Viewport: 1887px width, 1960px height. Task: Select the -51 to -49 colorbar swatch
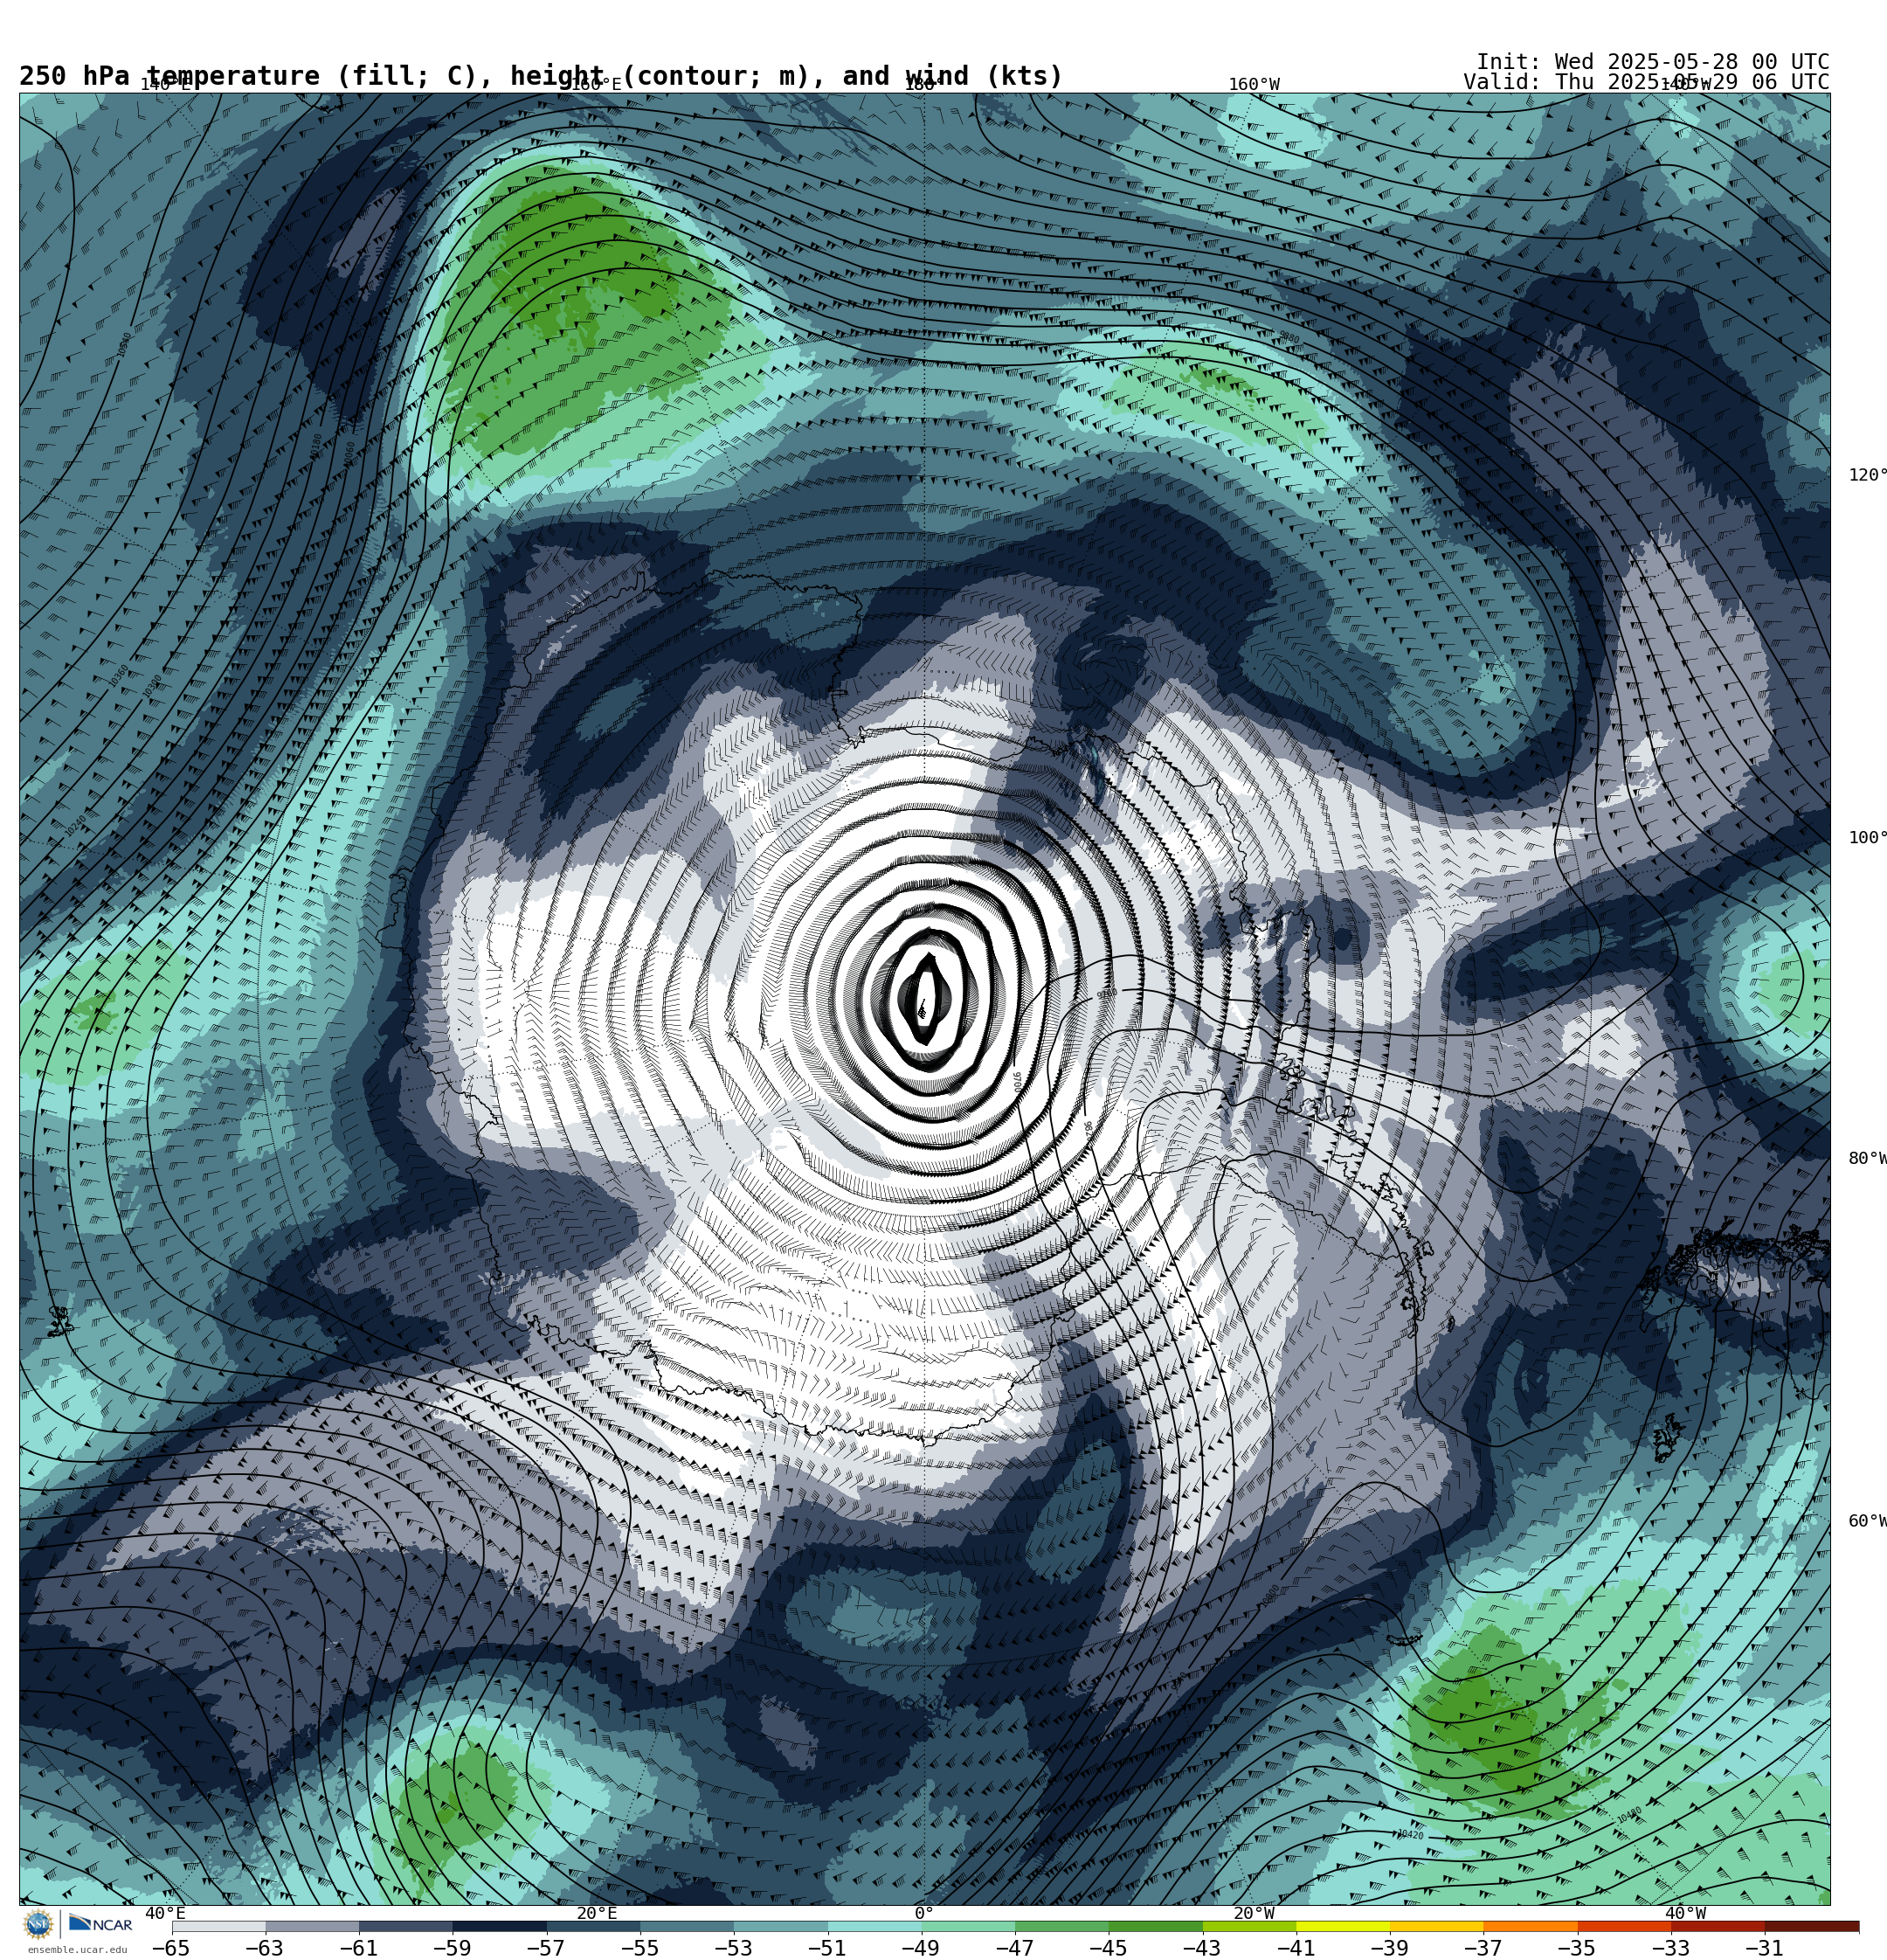click(x=875, y=1926)
